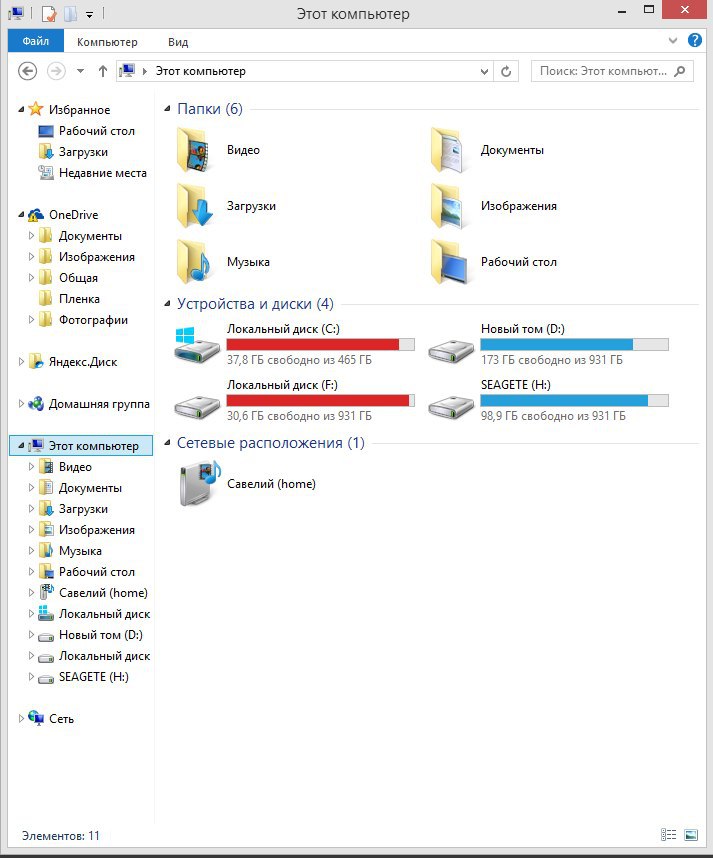This screenshot has height=858, width=713.
Task: Open Explorer help question mark
Action: pos(694,40)
